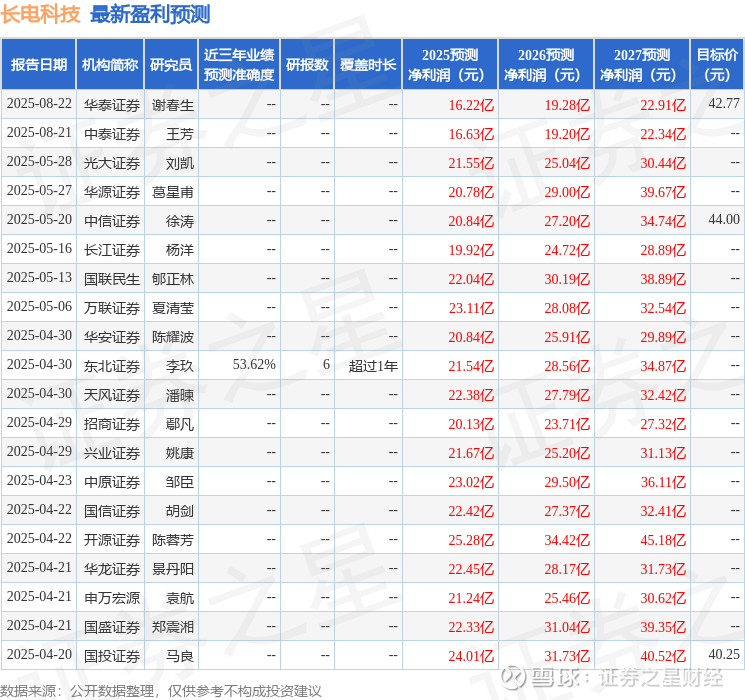This screenshot has width=745, height=700.
Task: Select the 国盛证券 institution cell
Action: coord(112,627)
